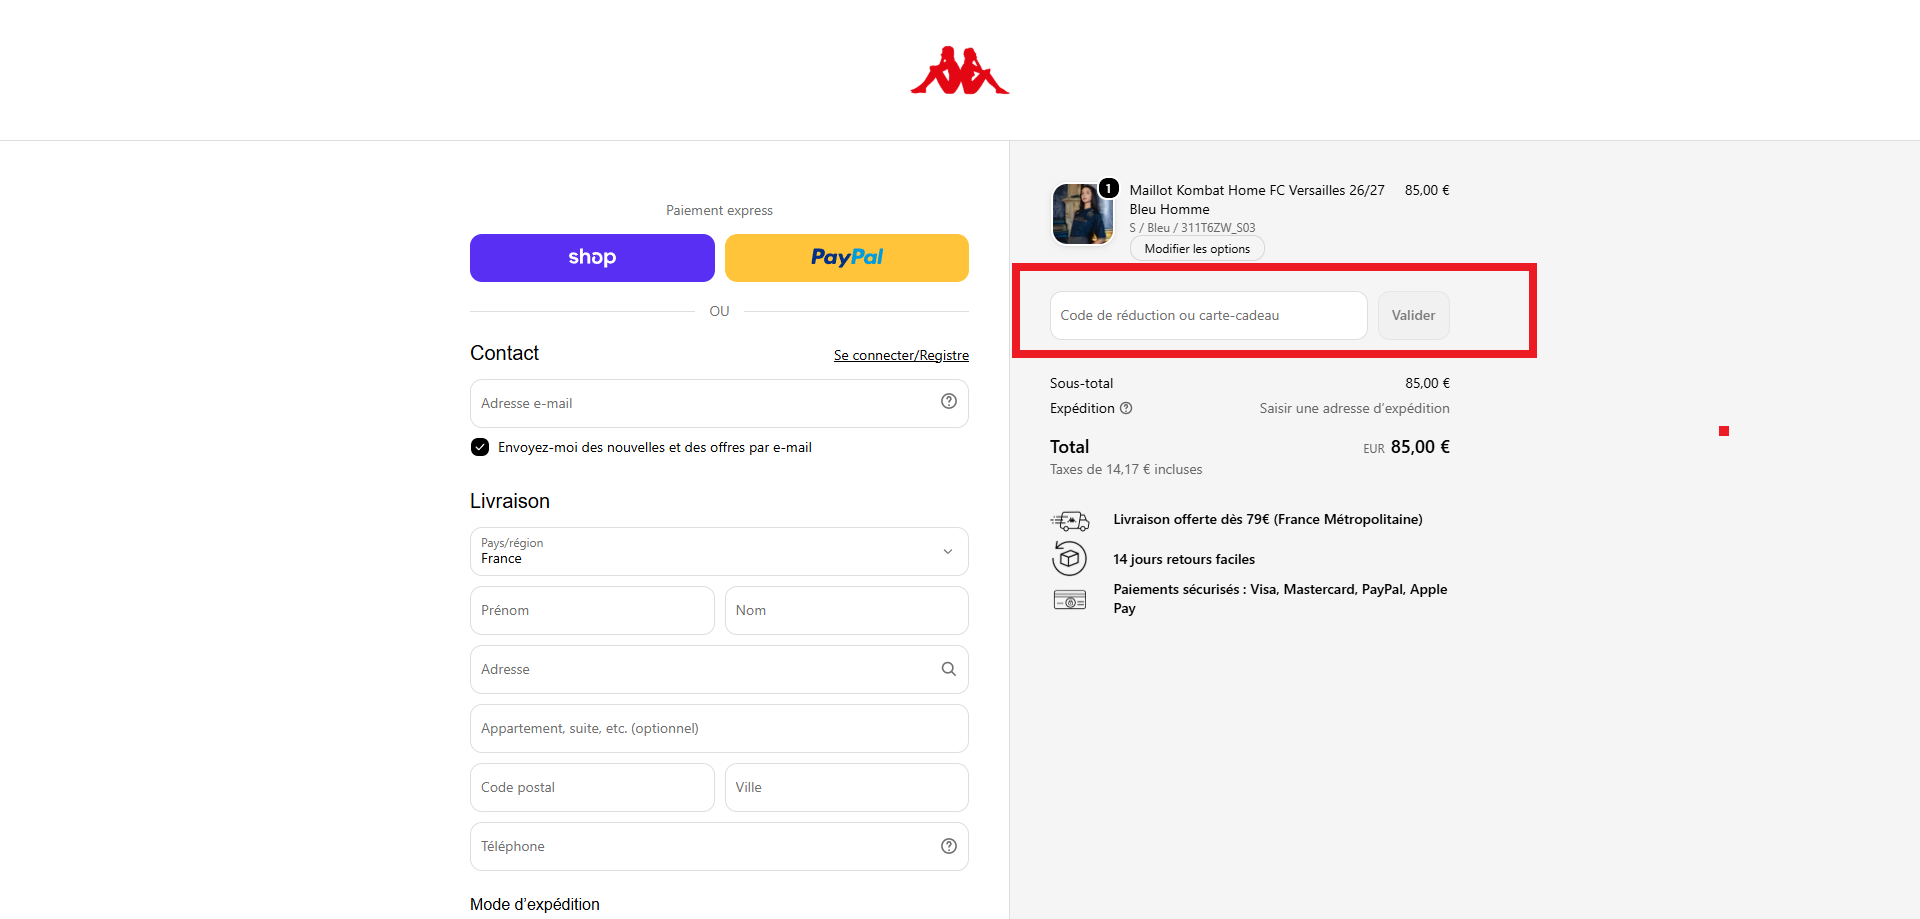Viewport: 1920px width, 919px height.
Task: Open the Se connecter/Registre link
Action: coord(901,355)
